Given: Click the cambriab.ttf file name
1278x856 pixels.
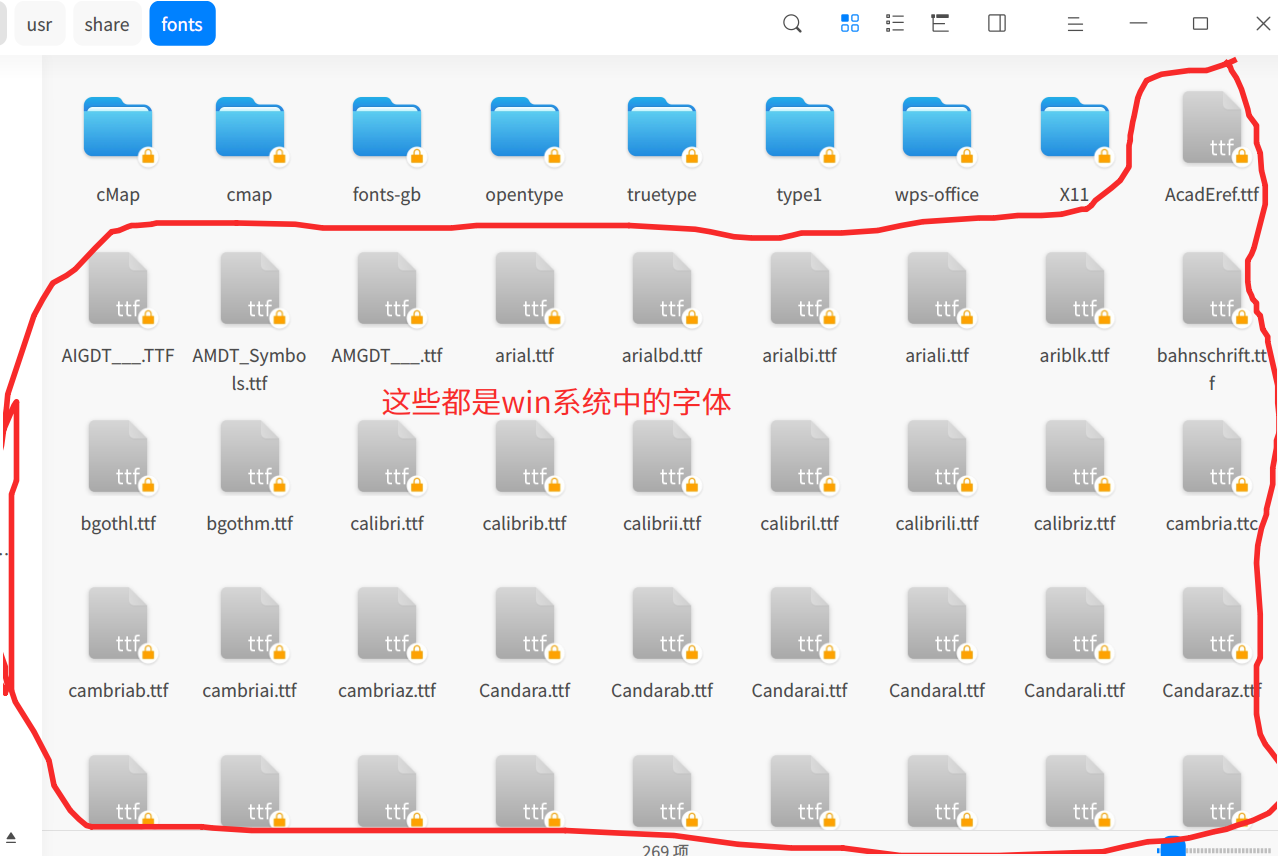Looking at the screenshot, I should (x=118, y=690).
